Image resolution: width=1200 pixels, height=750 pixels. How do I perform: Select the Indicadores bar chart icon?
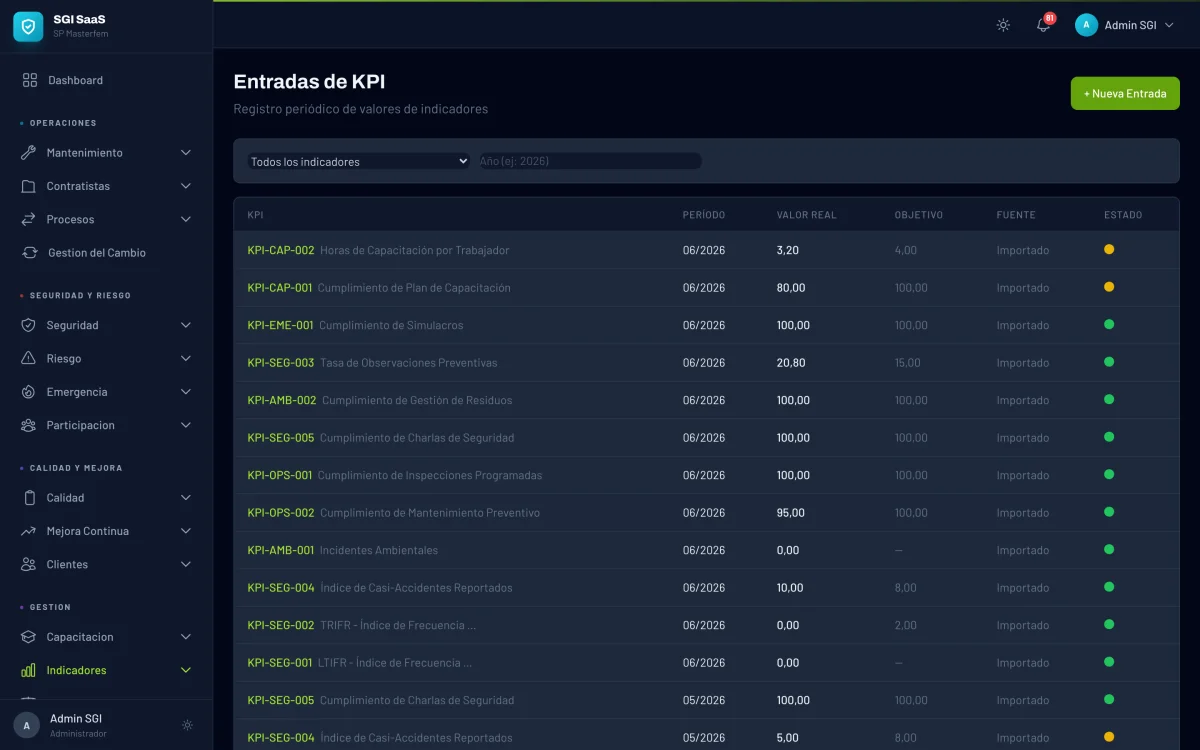30,670
